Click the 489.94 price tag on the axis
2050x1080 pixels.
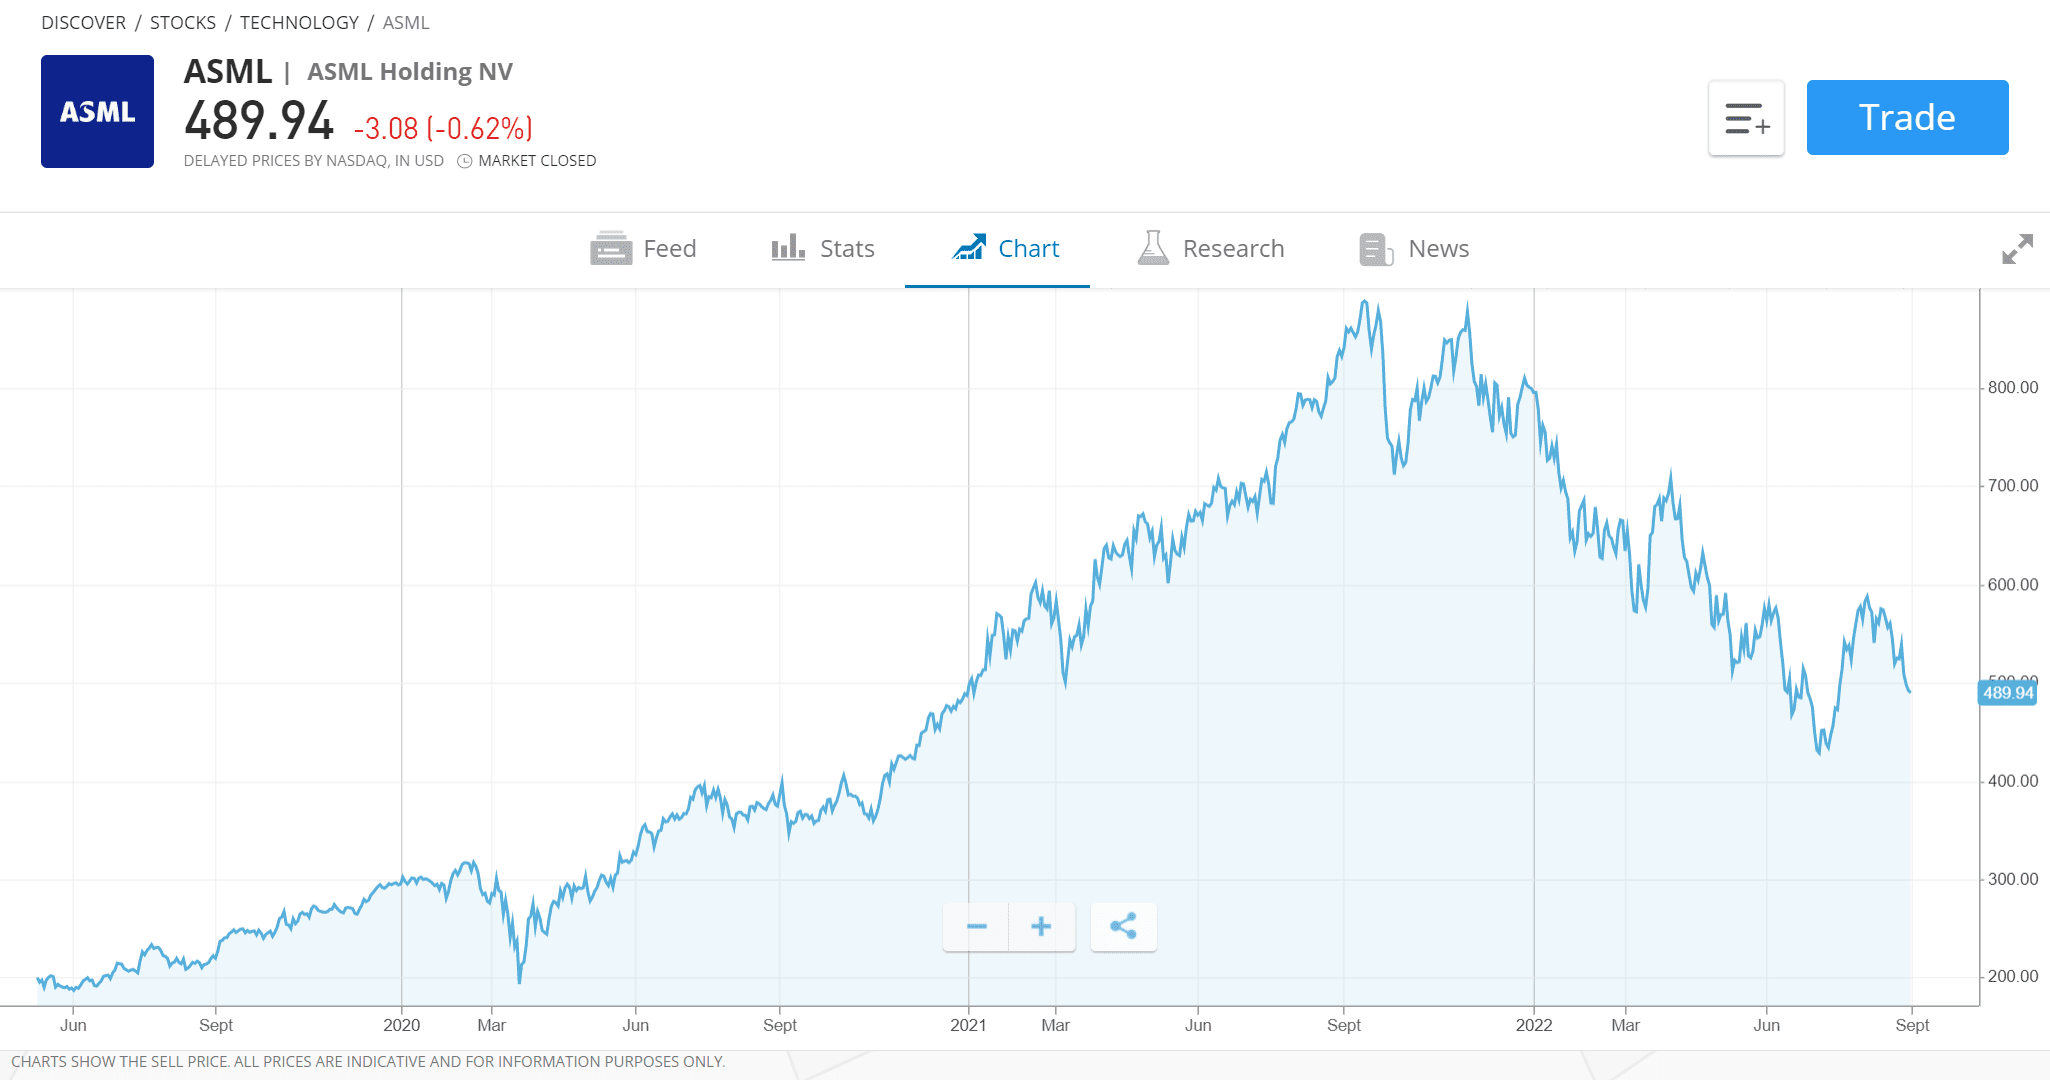pos(2006,692)
